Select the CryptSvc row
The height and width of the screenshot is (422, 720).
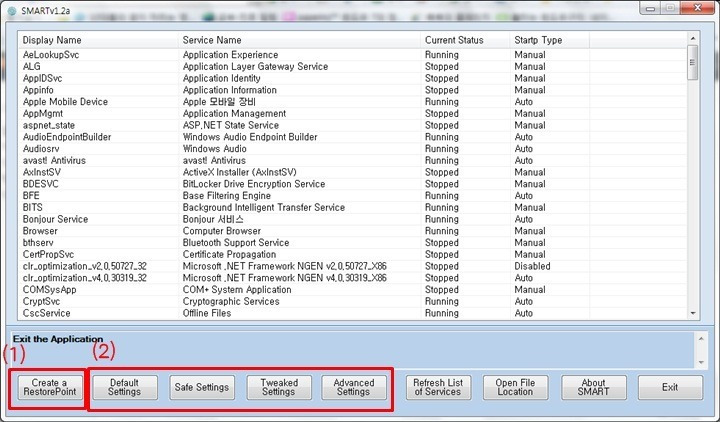pyautogui.click(x=352, y=301)
